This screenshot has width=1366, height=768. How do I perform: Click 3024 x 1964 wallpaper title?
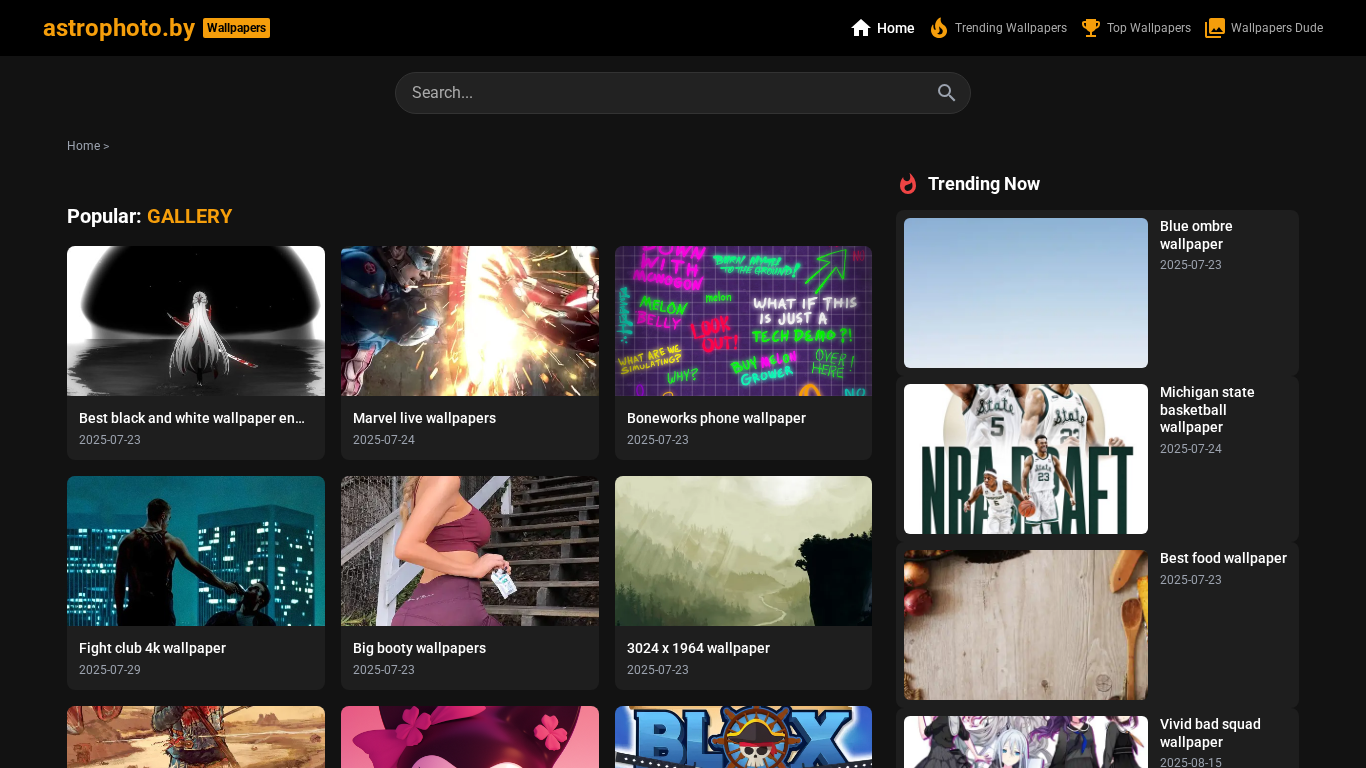click(x=698, y=648)
